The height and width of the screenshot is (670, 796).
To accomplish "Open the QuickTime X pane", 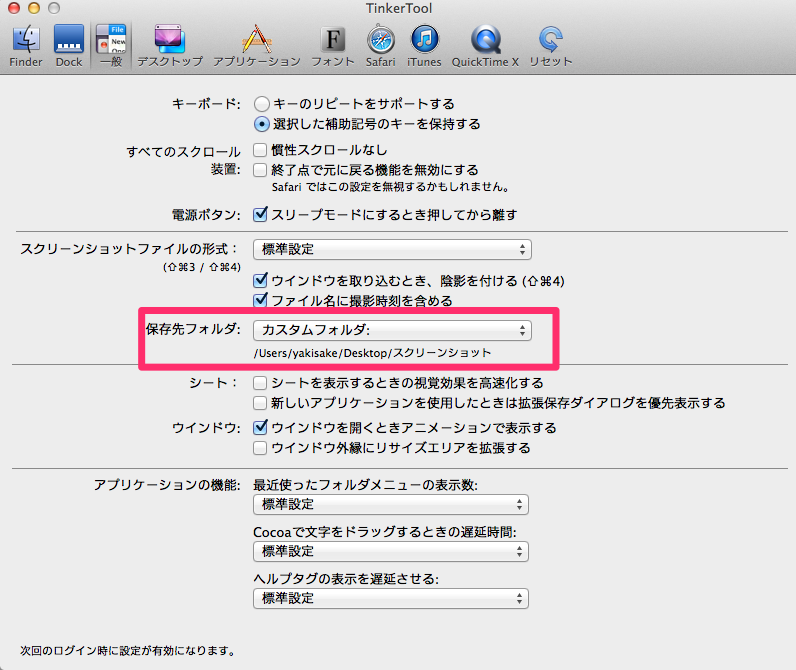I will tap(485, 46).
